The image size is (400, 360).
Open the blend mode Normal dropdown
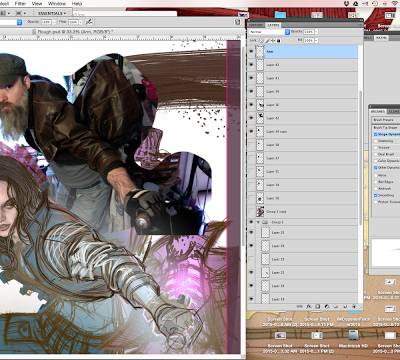269,32
